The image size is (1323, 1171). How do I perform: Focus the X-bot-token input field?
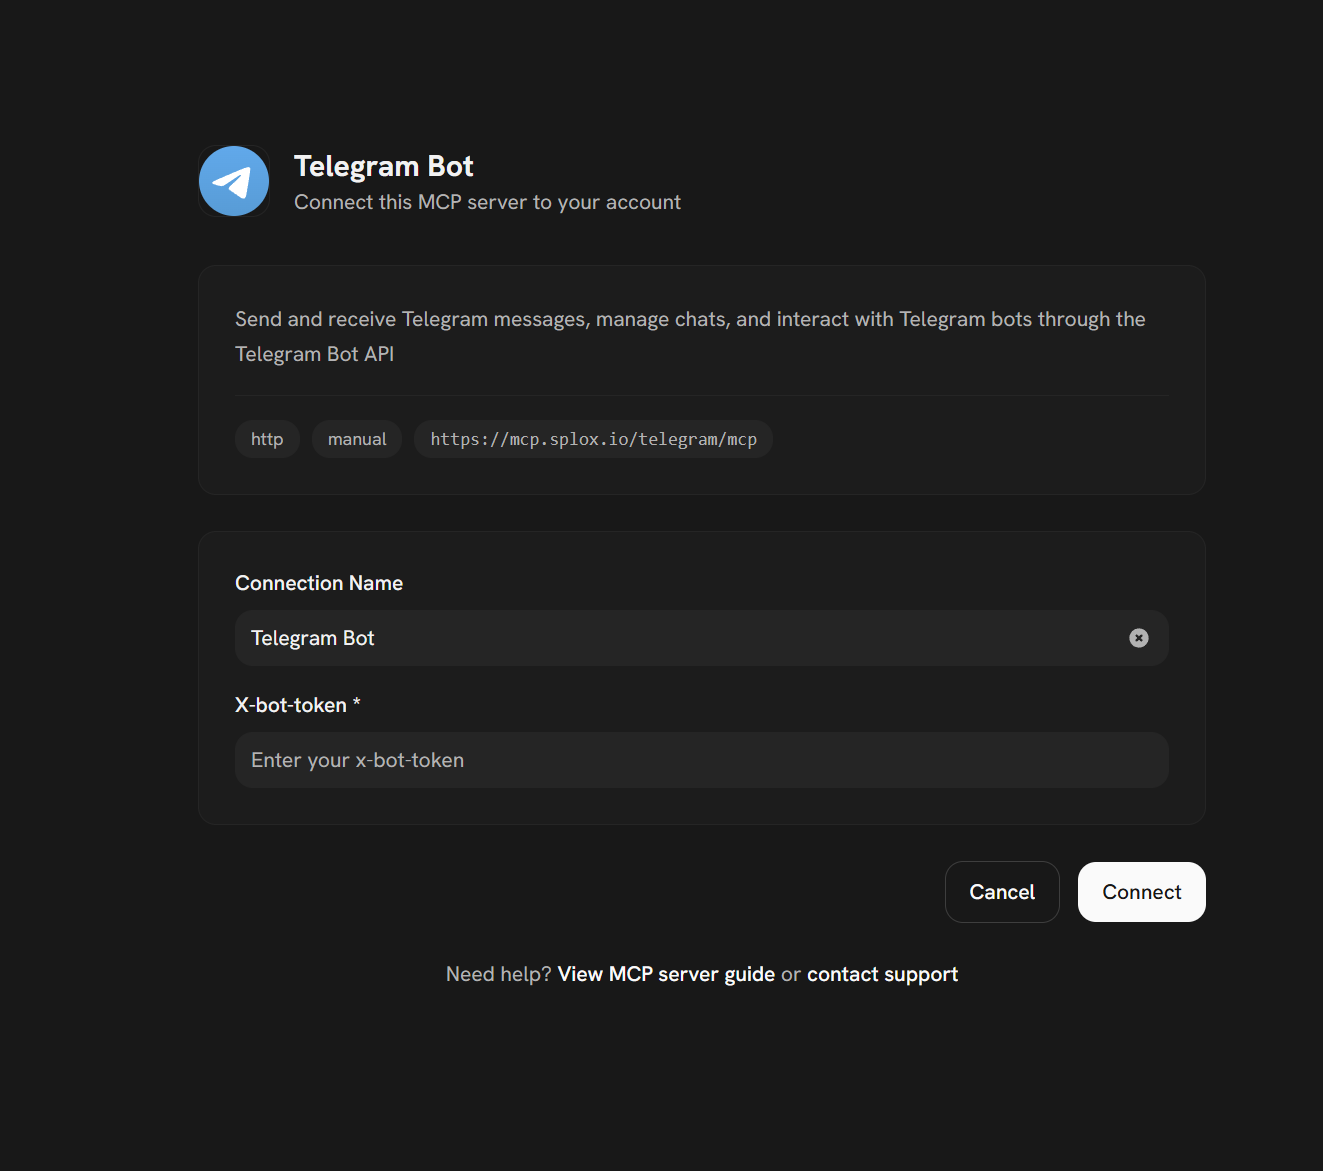click(700, 760)
